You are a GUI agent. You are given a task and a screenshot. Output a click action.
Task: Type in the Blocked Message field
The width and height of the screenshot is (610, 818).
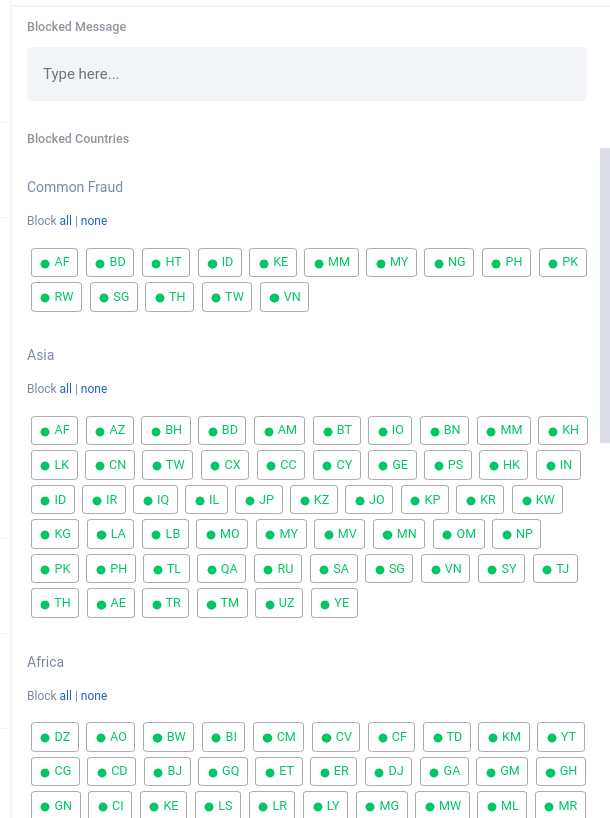(x=306, y=74)
